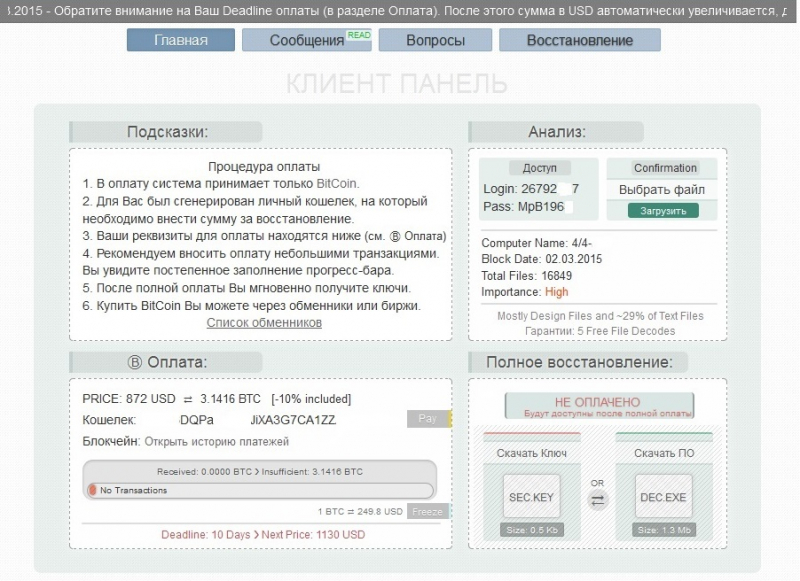
Task: Click the SEC.KEY download icon
Action: coord(530,496)
